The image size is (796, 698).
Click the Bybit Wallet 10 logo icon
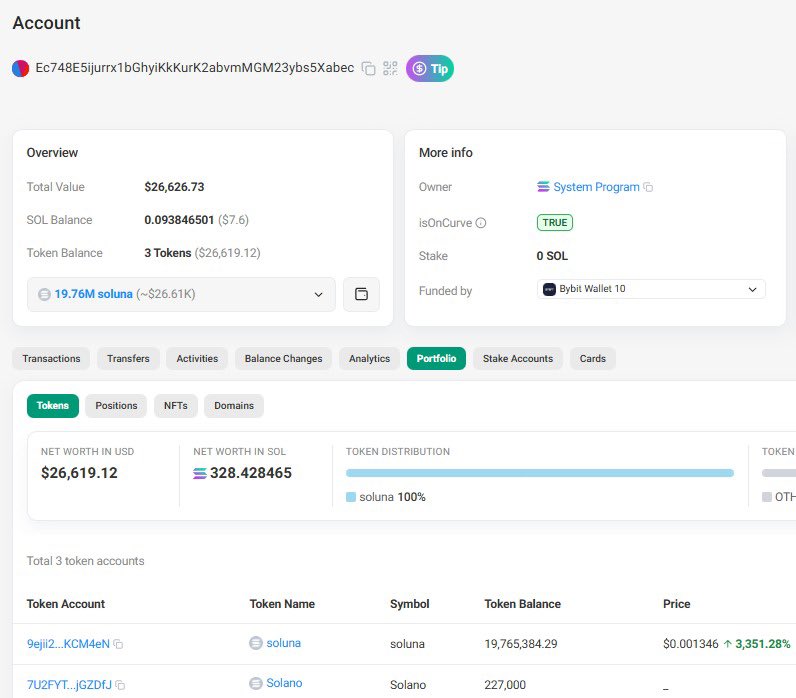tap(549, 289)
